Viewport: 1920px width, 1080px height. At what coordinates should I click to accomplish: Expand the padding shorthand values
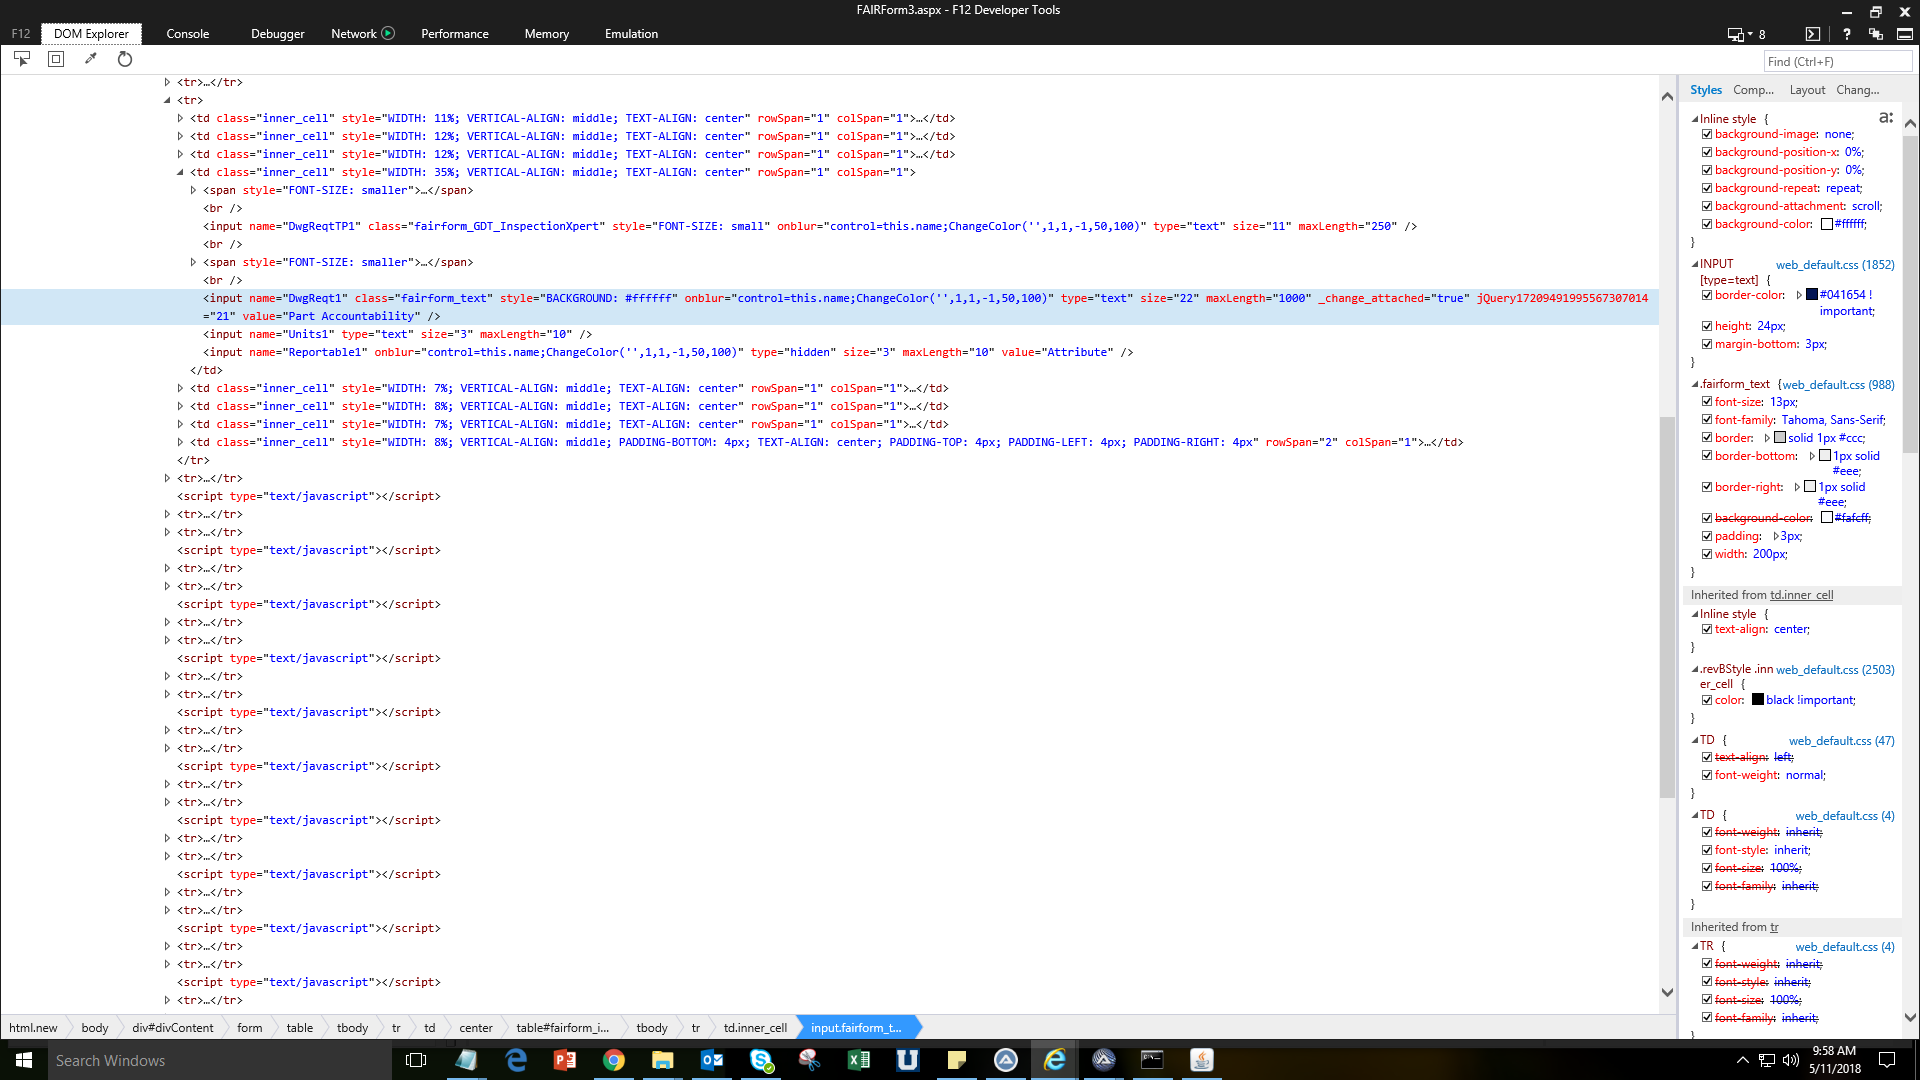1776,536
